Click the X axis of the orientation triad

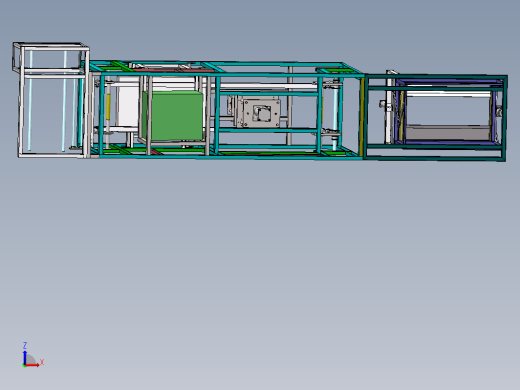tap(33, 365)
